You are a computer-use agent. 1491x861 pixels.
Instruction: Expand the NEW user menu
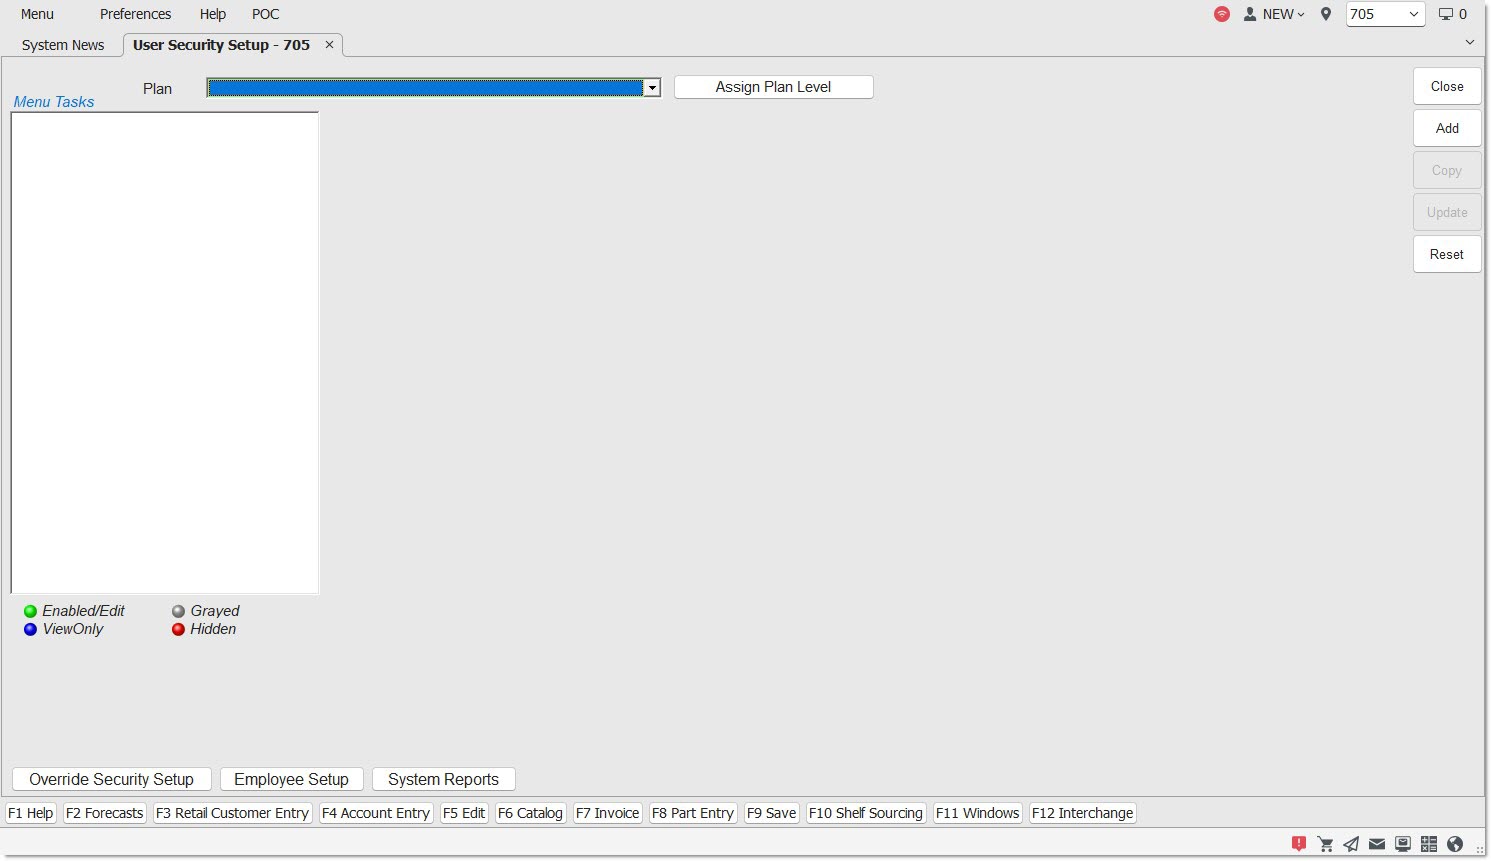click(x=1276, y=14)
